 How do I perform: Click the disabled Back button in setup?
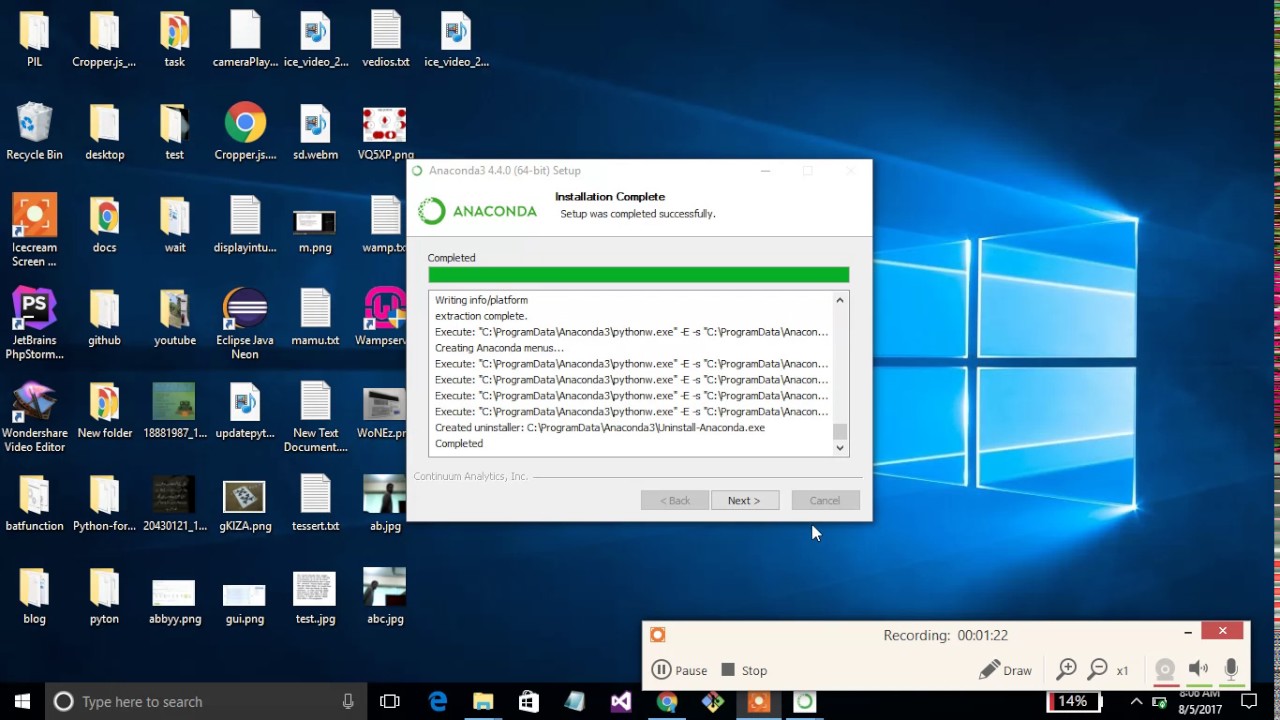tap(675, 500)
